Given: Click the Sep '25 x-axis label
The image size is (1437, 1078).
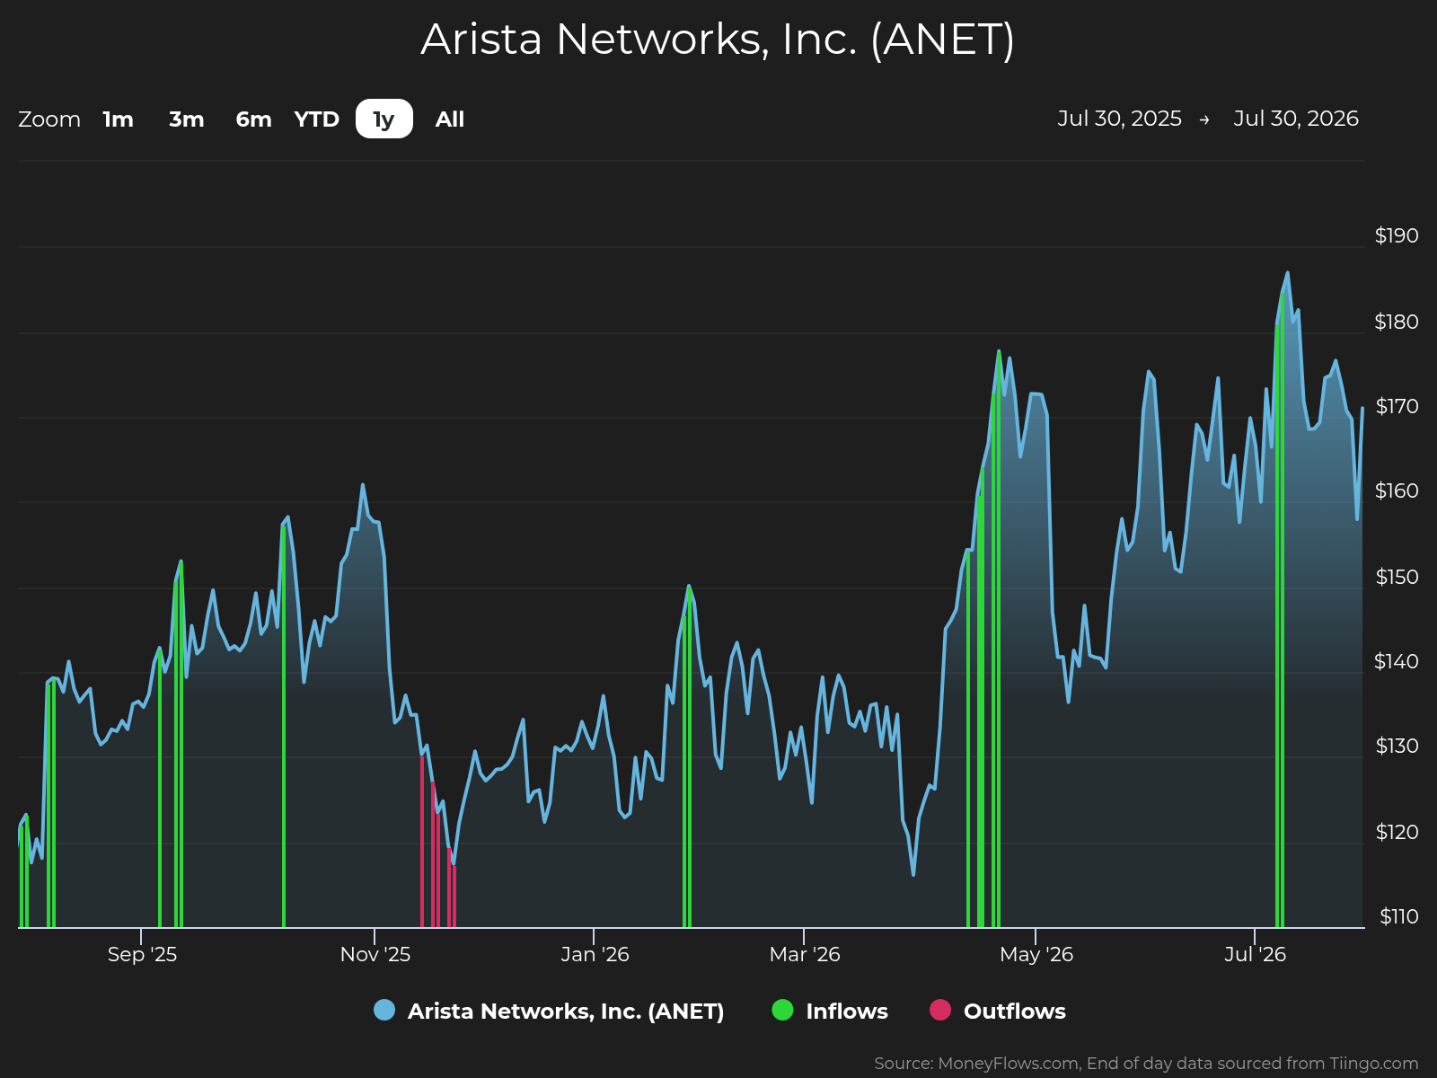Looking at the screenshot, I should [142, 954].
